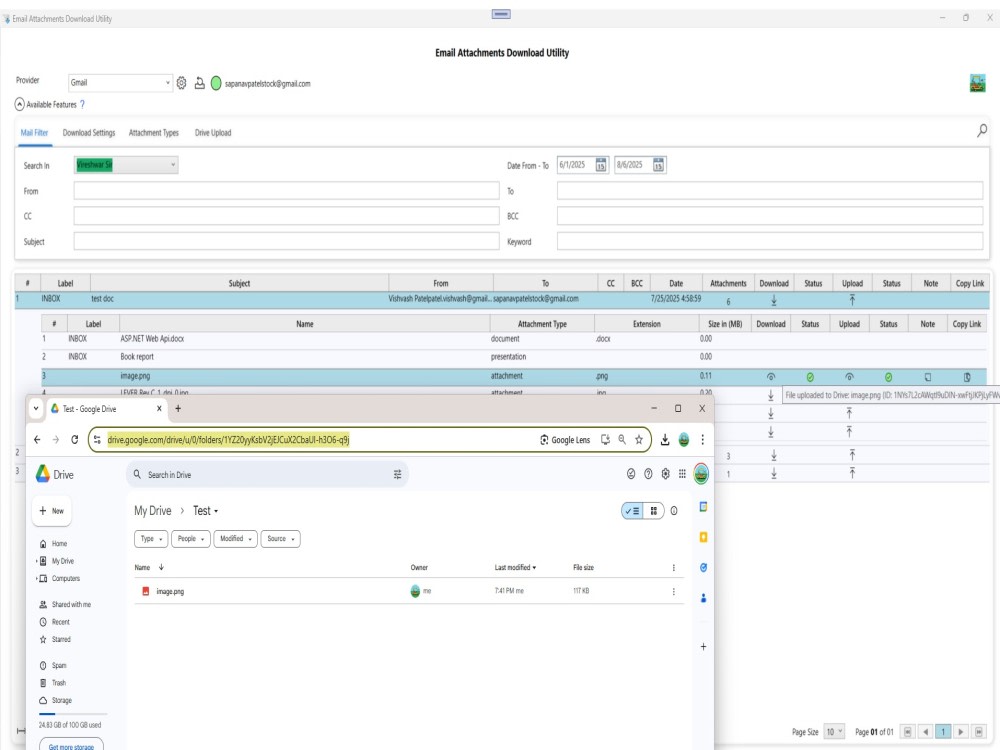Screen dimensions: 1000x750
Task: Open Drive advanced search options
Action: coord(397,474)
